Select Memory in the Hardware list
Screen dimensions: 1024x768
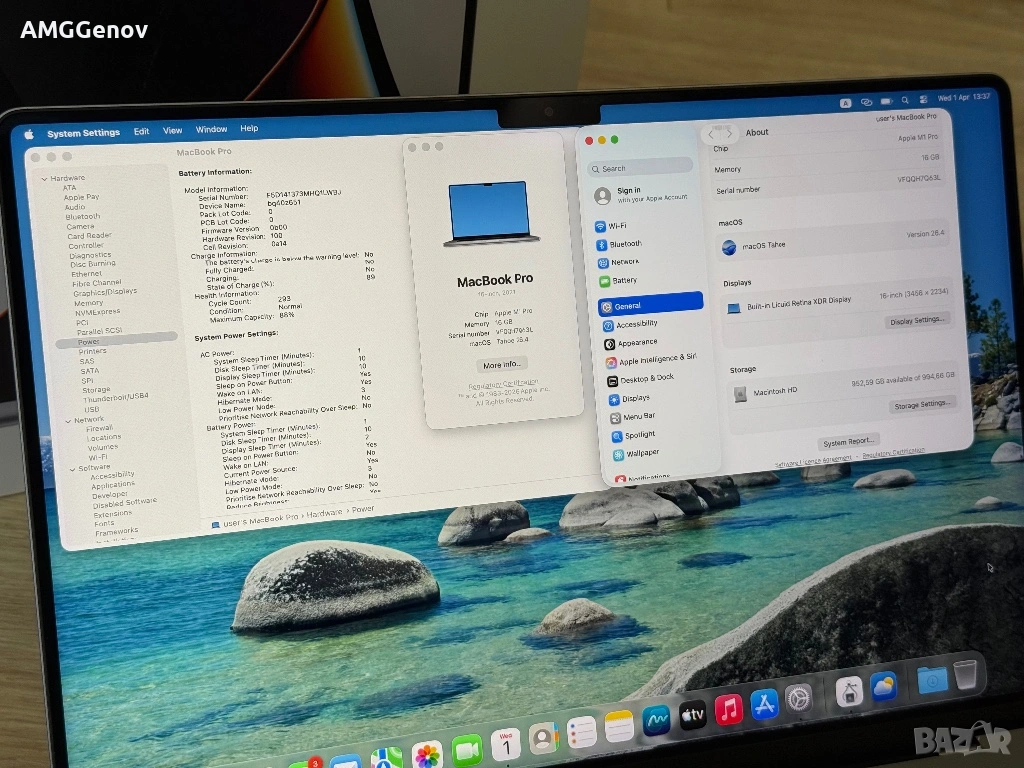point(88,303)
